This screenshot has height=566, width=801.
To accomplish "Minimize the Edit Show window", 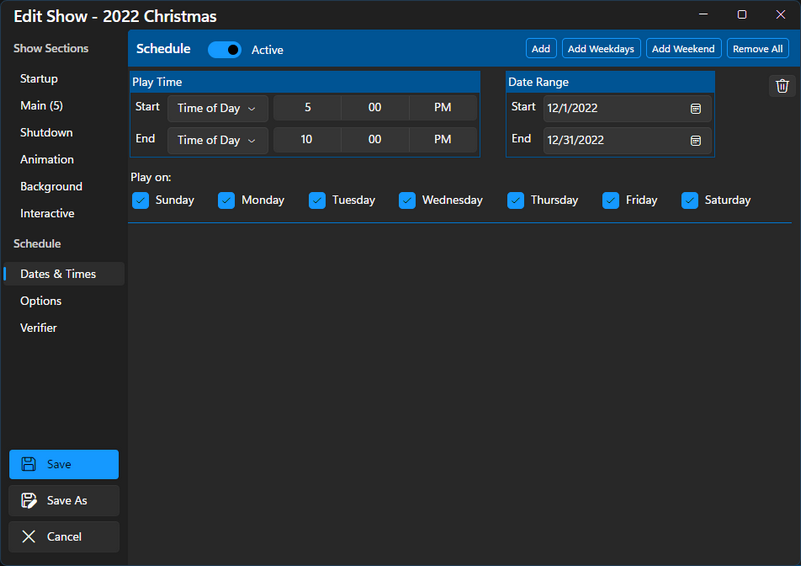I will (705, 15).
